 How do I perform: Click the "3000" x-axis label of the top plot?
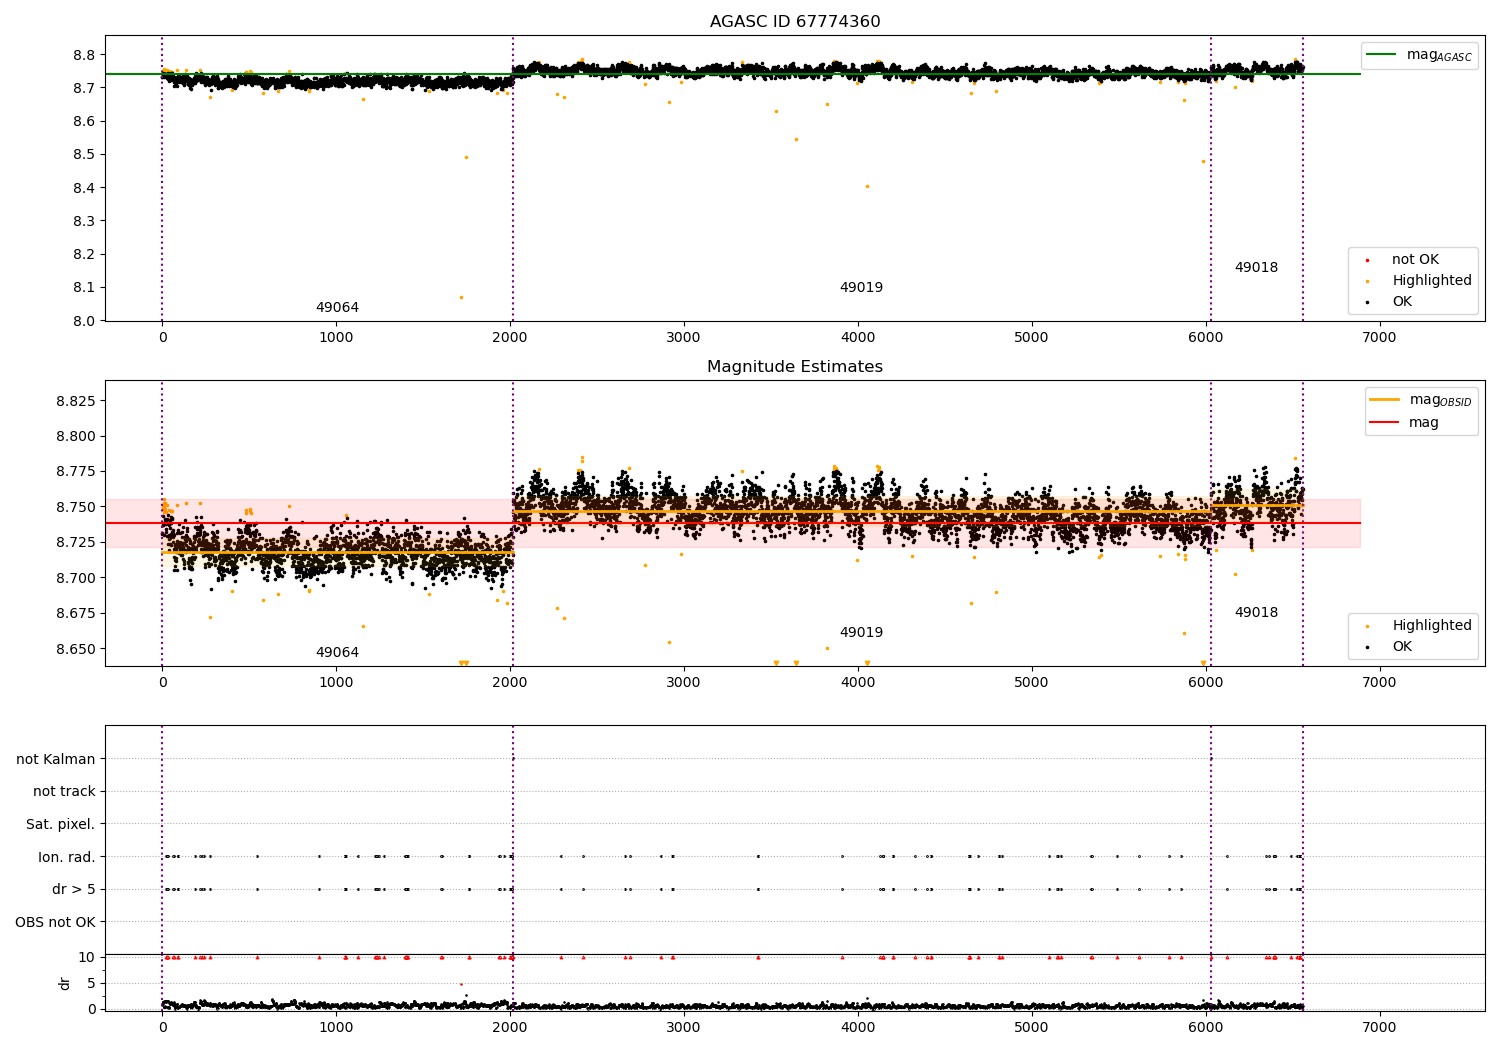[x=684, y=338]
